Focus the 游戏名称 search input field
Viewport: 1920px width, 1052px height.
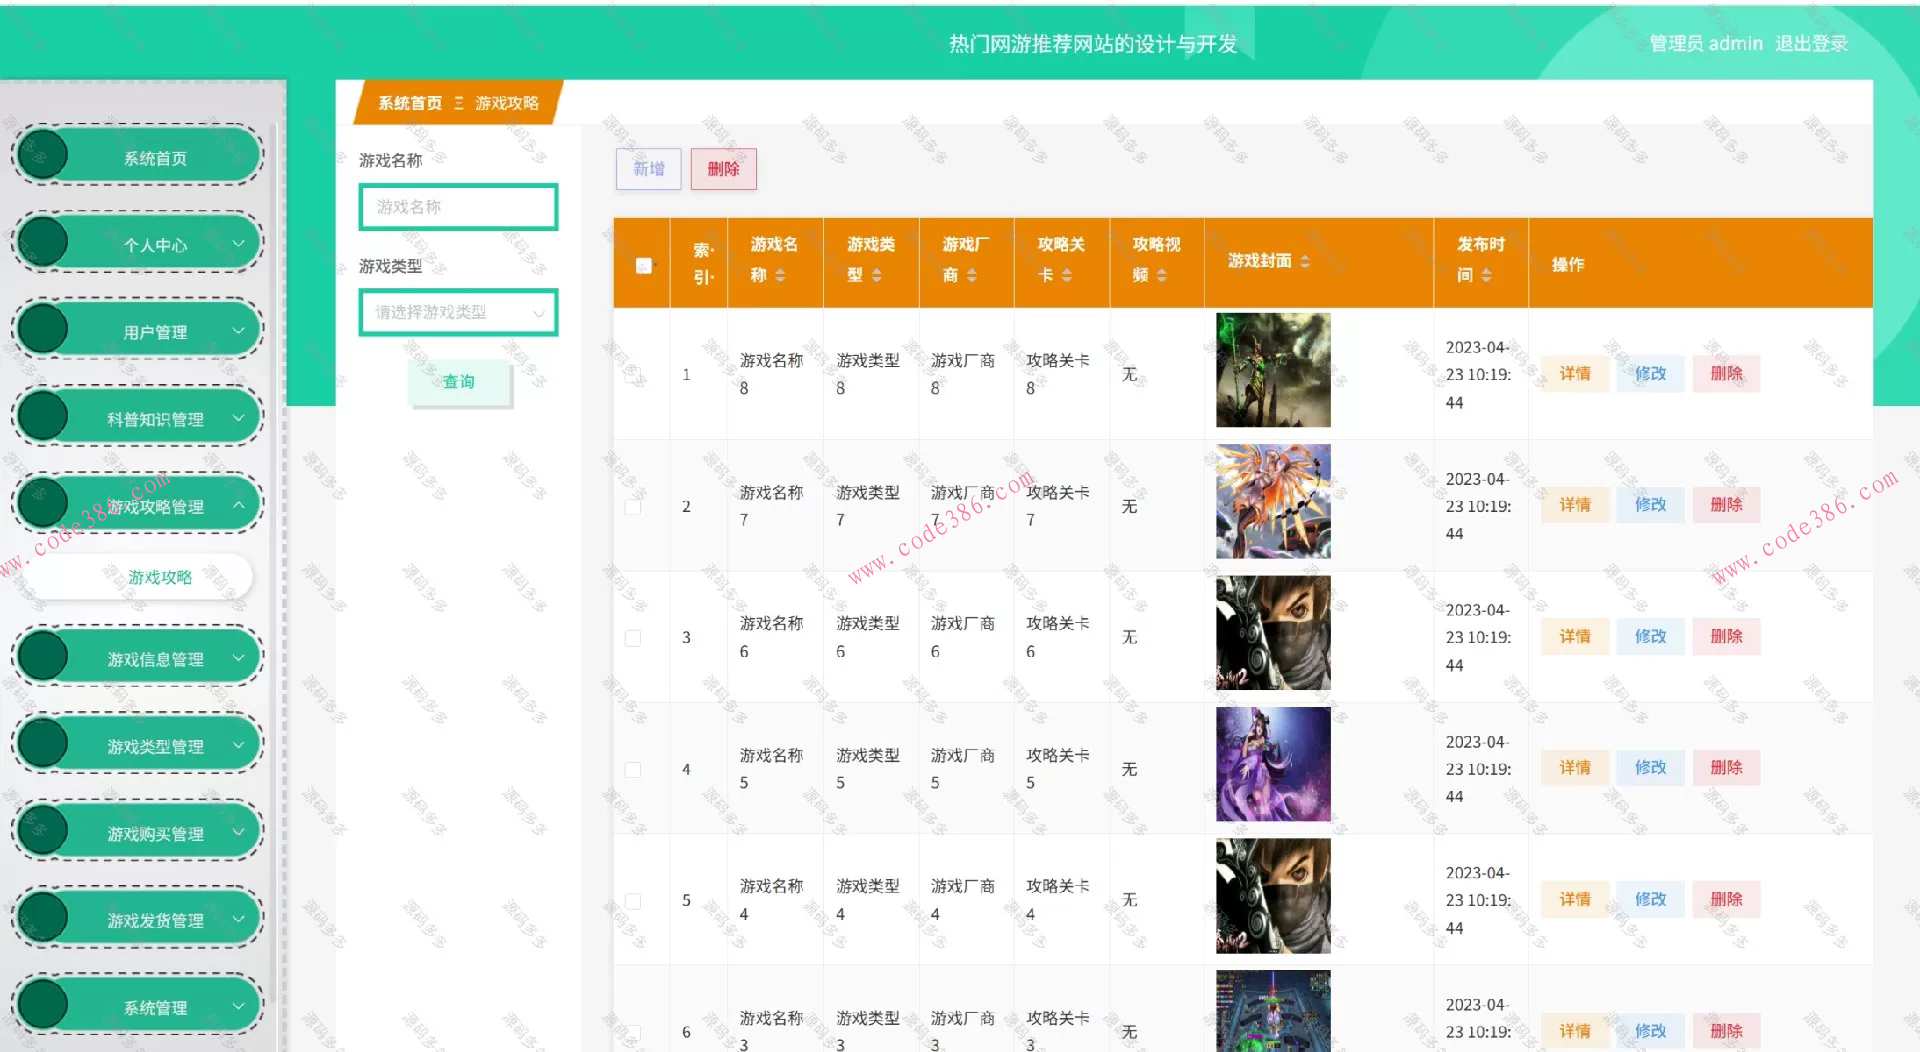click(458, 207)
